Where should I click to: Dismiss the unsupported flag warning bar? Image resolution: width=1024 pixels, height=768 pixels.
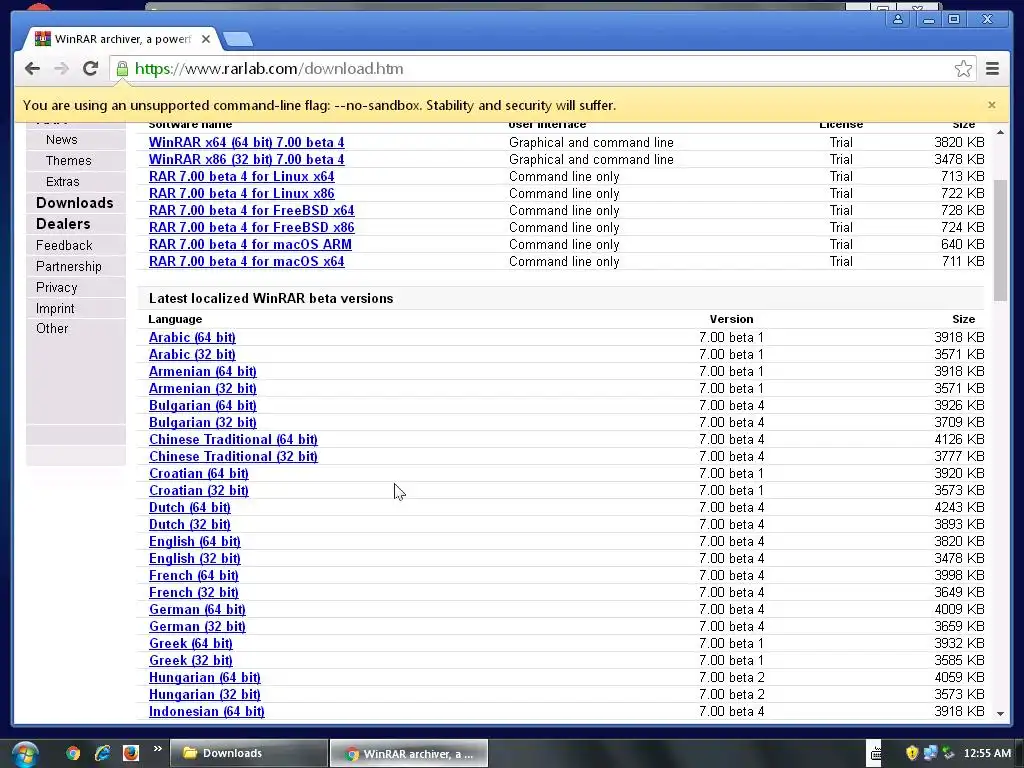point(992,104)
